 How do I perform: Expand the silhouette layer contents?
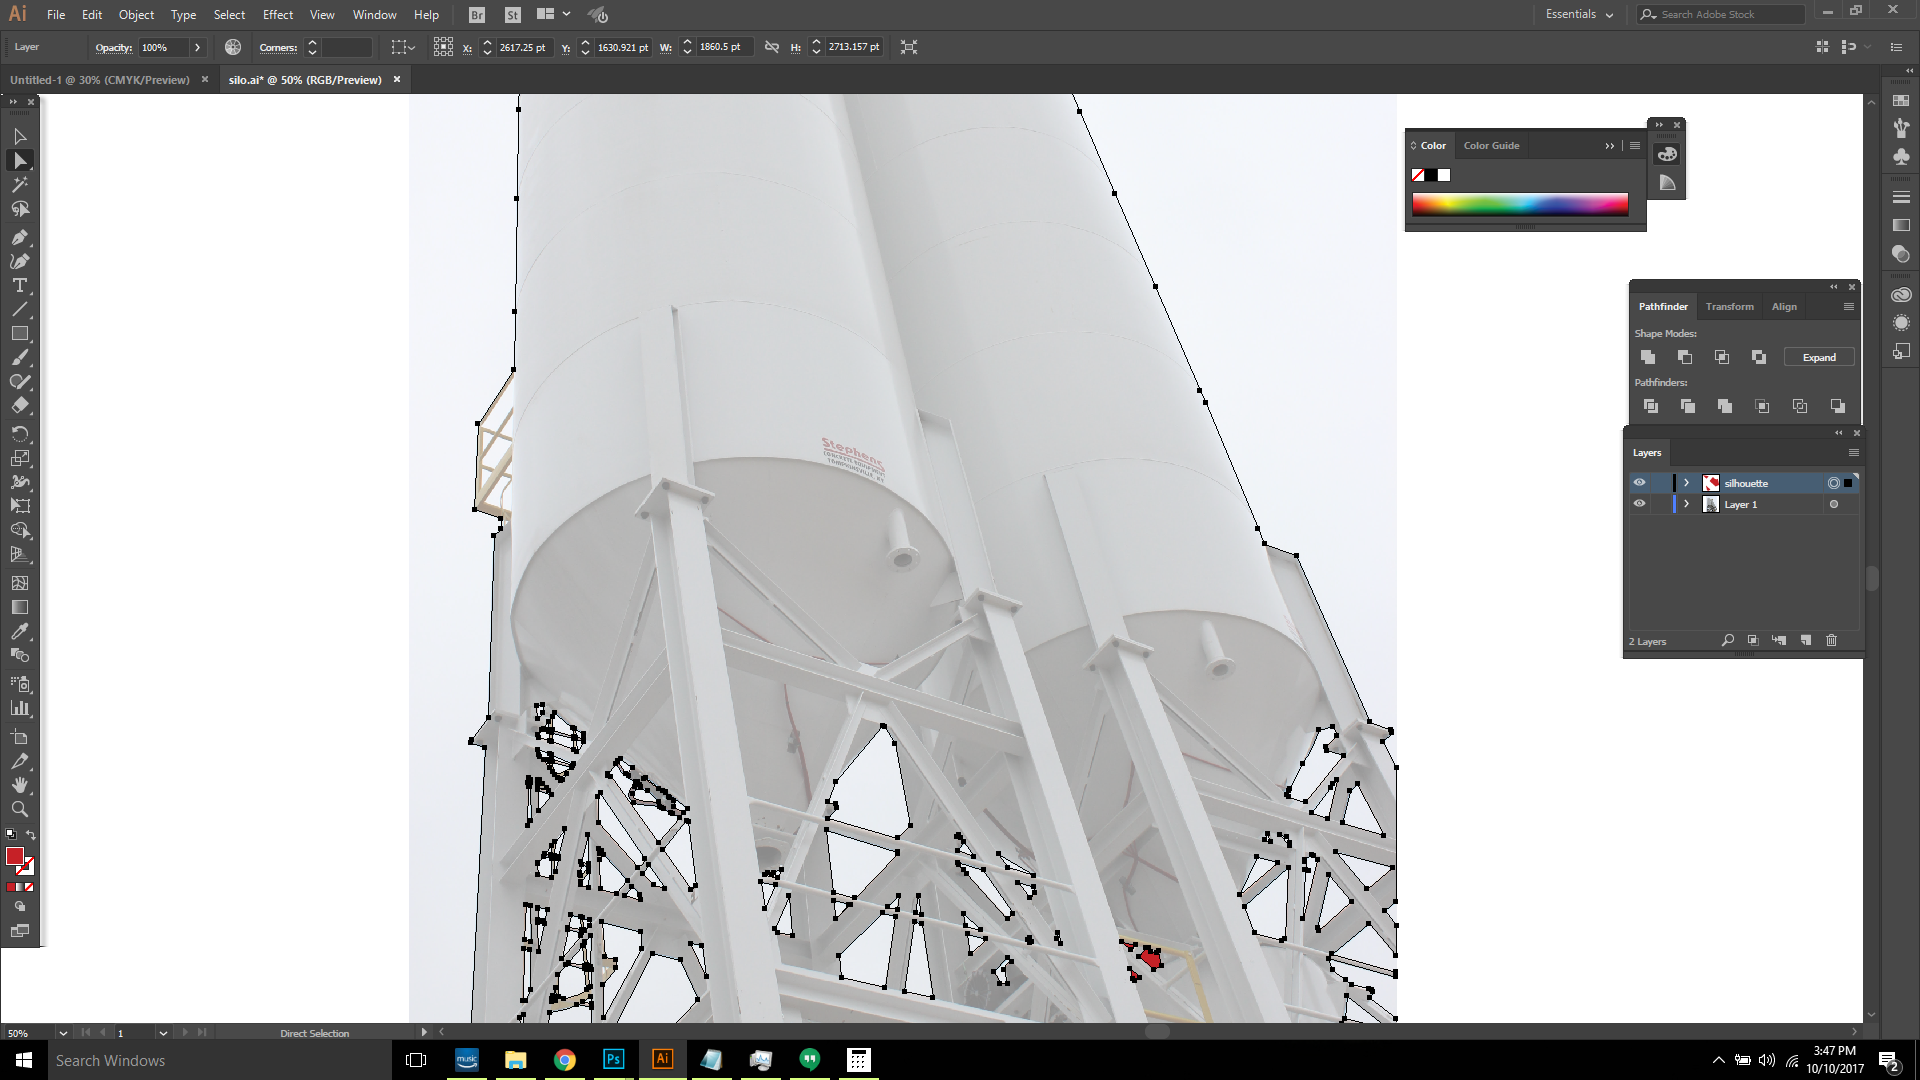[1686, 483]
